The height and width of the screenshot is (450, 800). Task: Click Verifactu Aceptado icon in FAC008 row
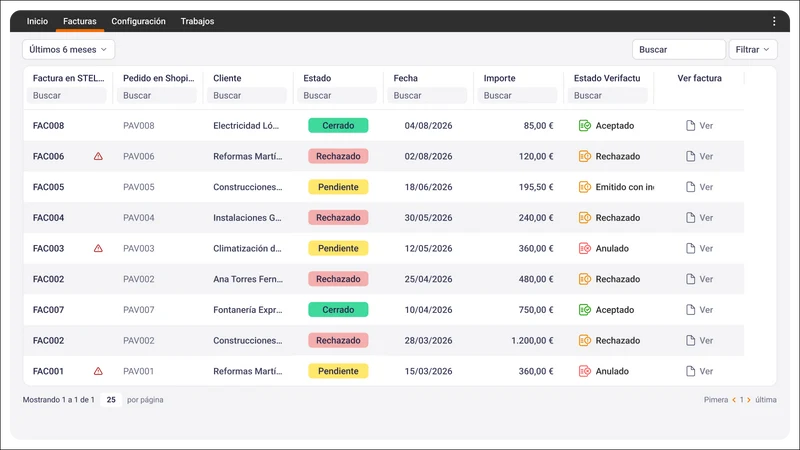point(585,126)
